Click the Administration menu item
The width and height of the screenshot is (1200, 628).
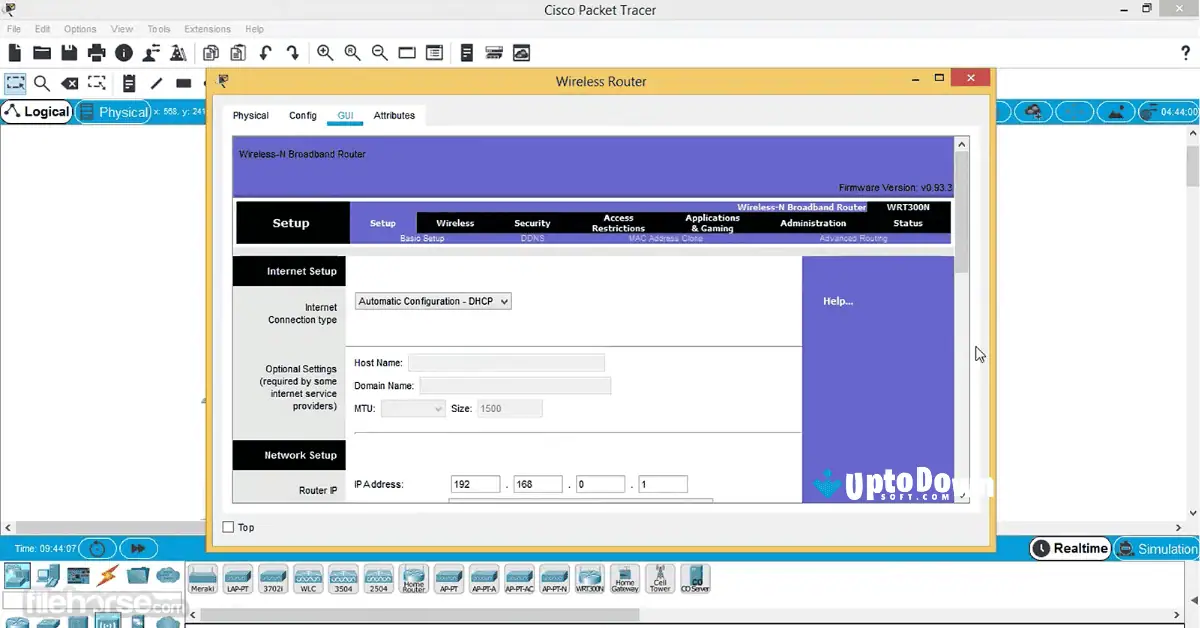click(x=812, y=223)
